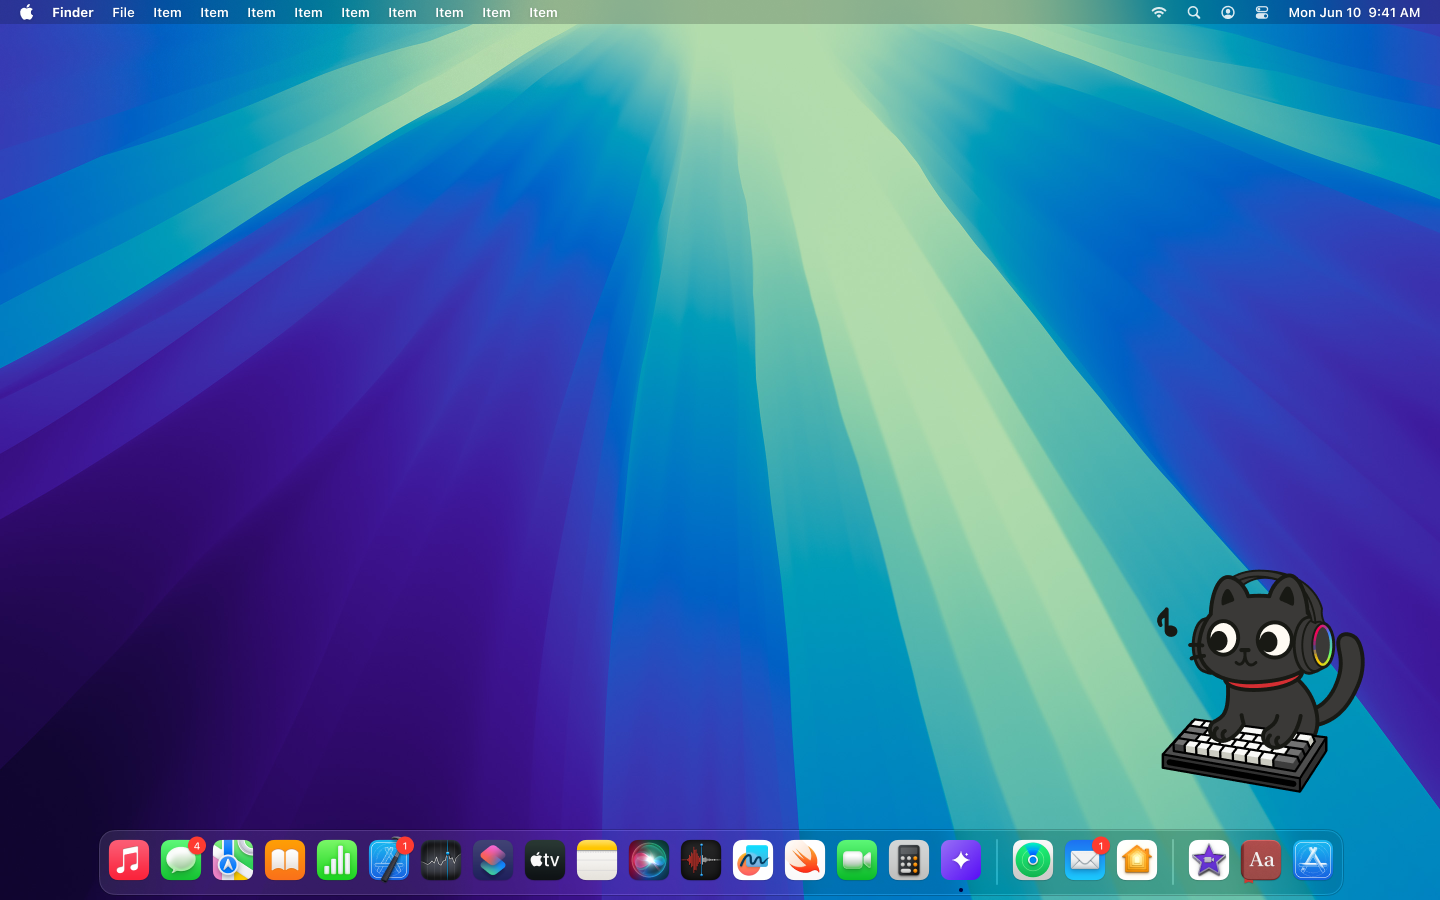Launch the App Store
Viewport: 1440px width, 900px height.
click(x=1313, y=860)
